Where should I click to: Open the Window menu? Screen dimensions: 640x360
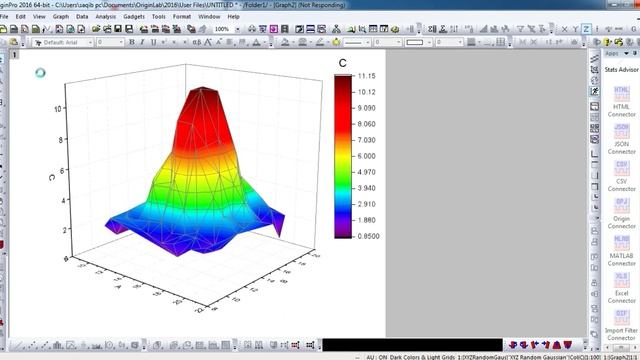tap(209, 17)
